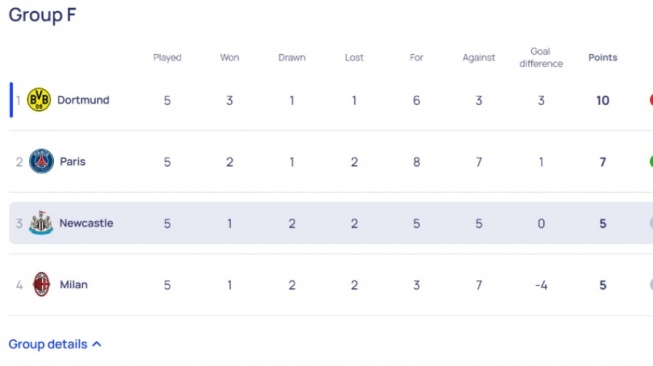Open the Milan team name link
Image resolution: width=653 pixels, height=366 pixels.
coord(74,285)
